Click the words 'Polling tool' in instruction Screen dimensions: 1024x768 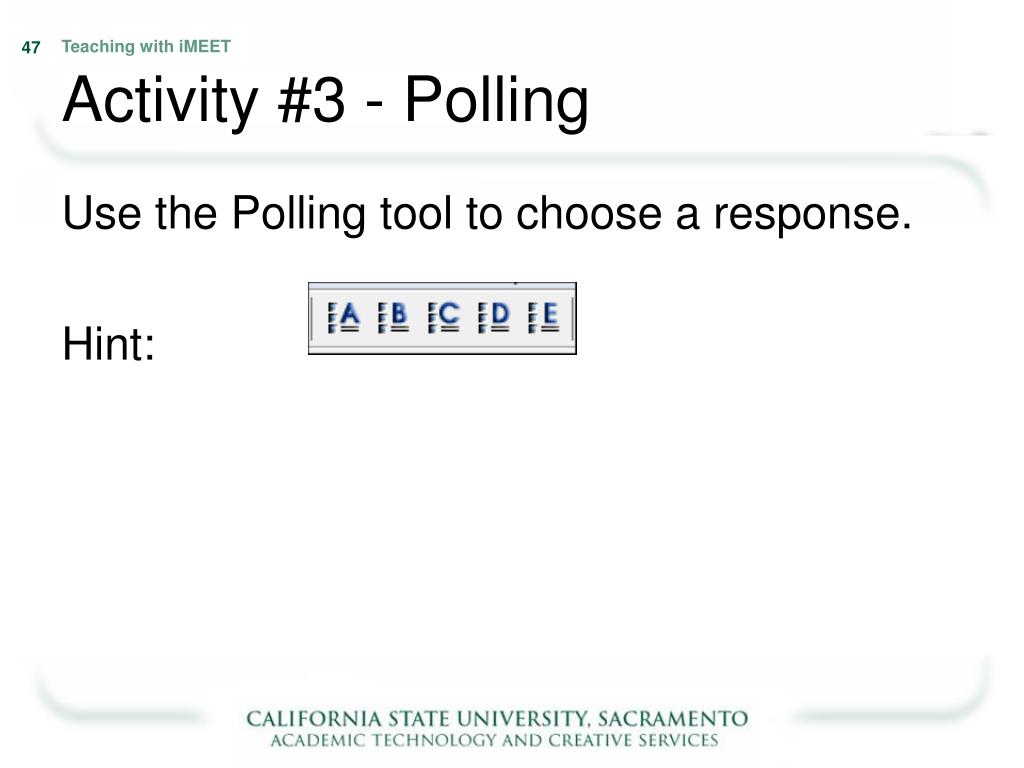coord(342,215)
